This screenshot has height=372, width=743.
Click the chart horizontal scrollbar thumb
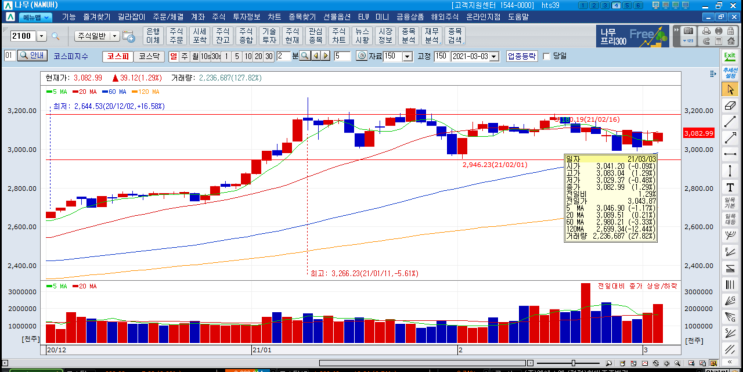click(421, 363)
